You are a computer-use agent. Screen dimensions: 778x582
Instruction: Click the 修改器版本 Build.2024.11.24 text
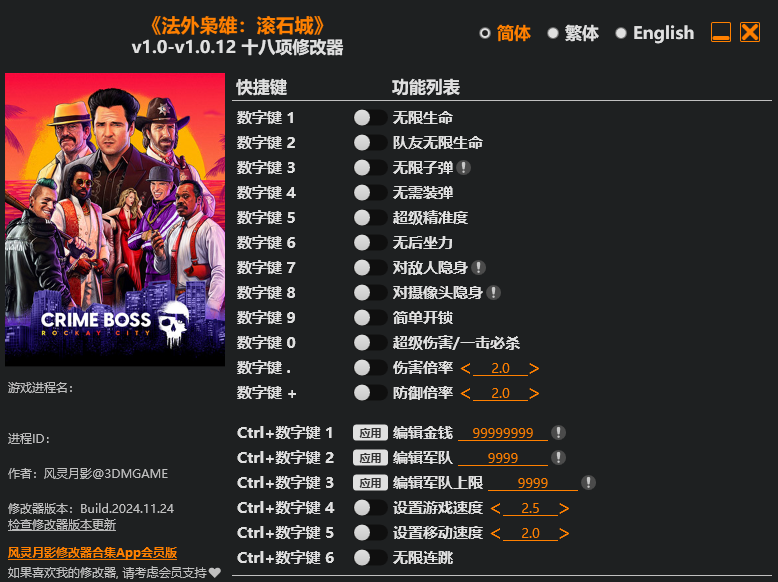pos(91,509)
